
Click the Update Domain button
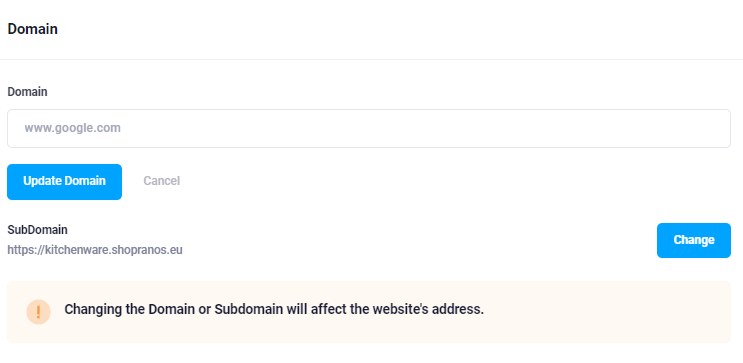tap(64, 182)
